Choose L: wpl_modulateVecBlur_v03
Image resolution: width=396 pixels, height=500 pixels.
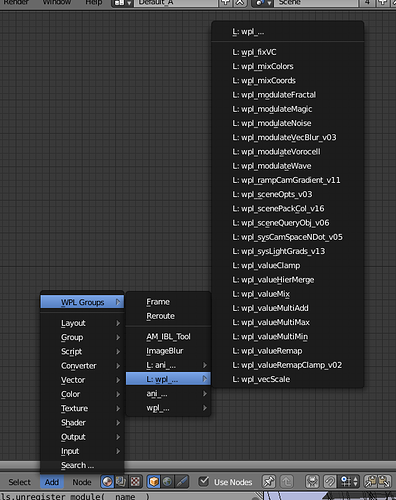pos(288,137)
